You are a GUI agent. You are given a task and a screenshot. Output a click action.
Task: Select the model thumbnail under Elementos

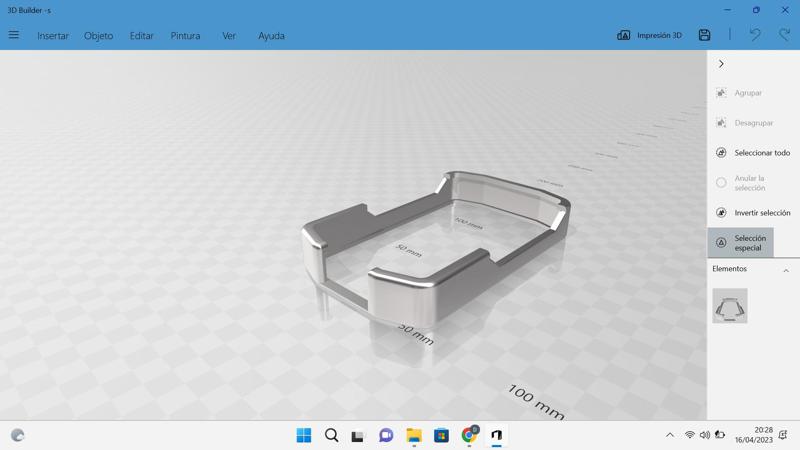(730, 306)
